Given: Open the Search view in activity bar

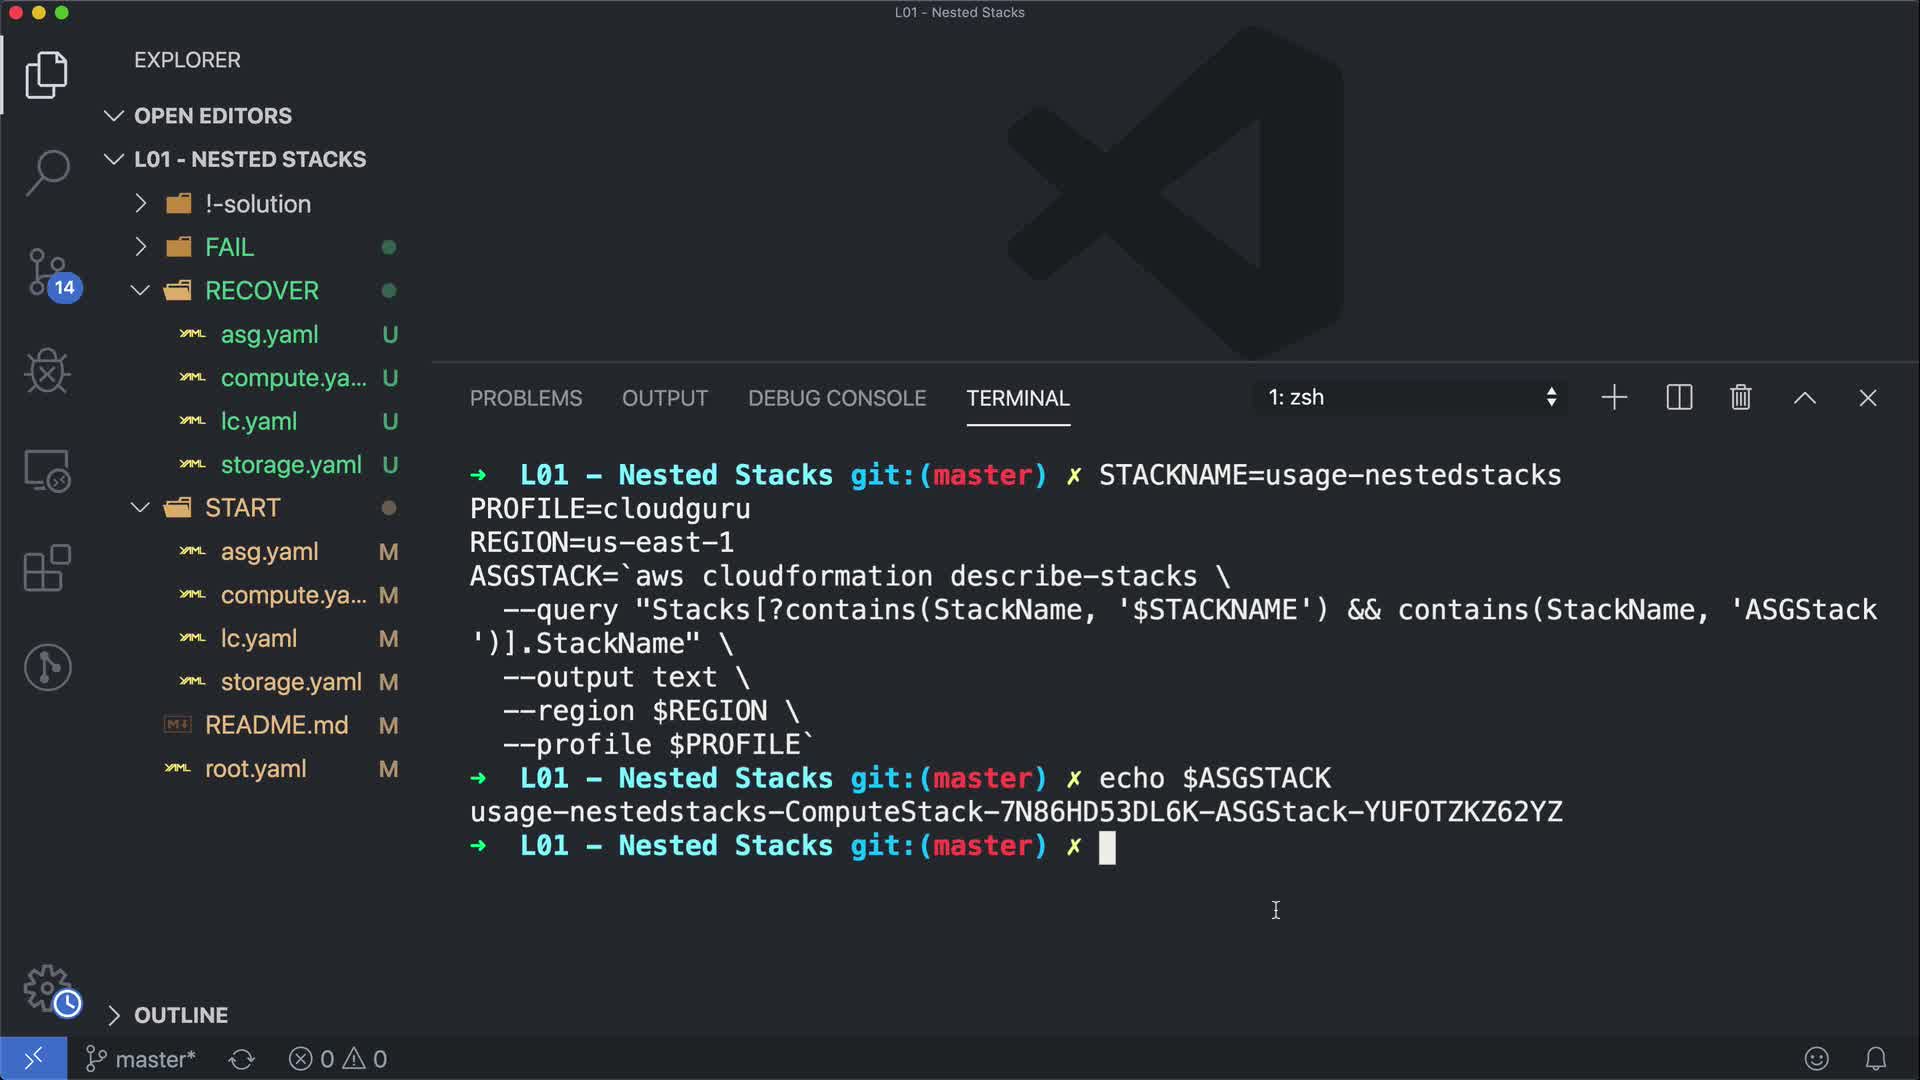Looking at the screenshot, I should click(47, 173).
